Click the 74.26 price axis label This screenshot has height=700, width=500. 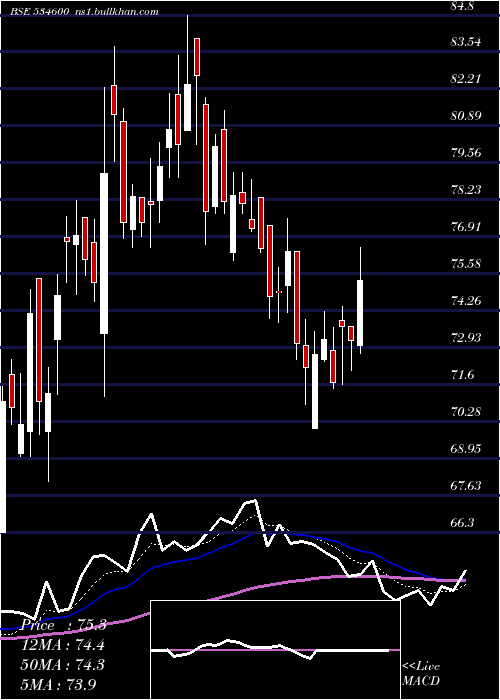pos(466,301)
